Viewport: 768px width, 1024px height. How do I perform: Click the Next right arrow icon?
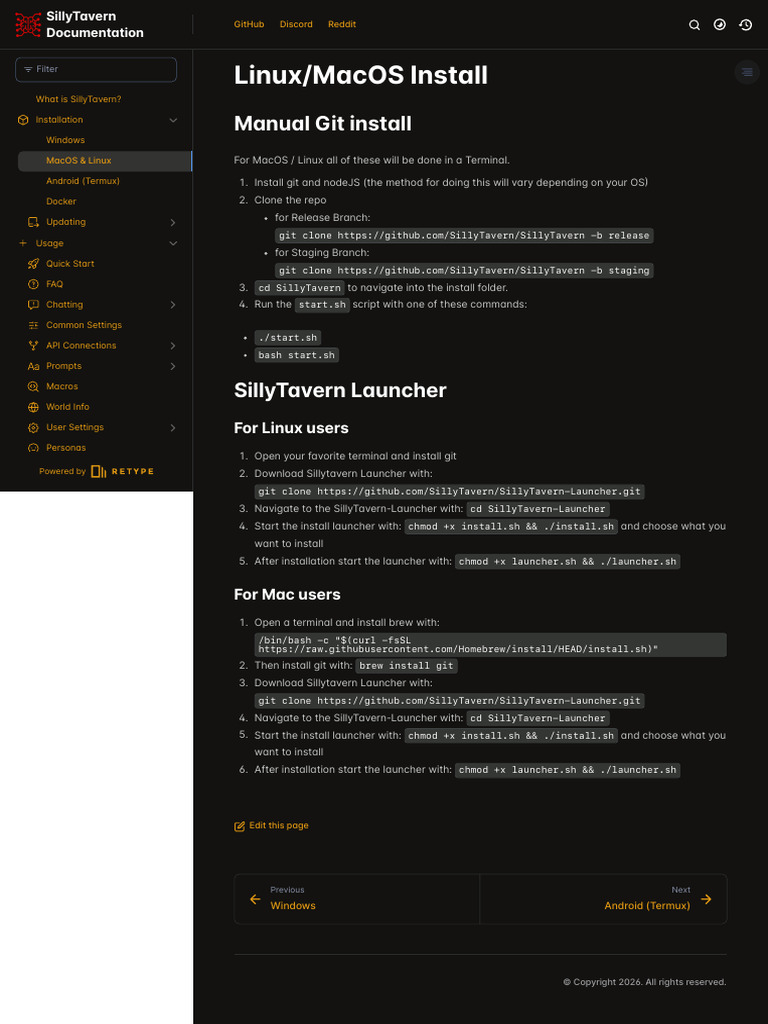tap(706, 899)
